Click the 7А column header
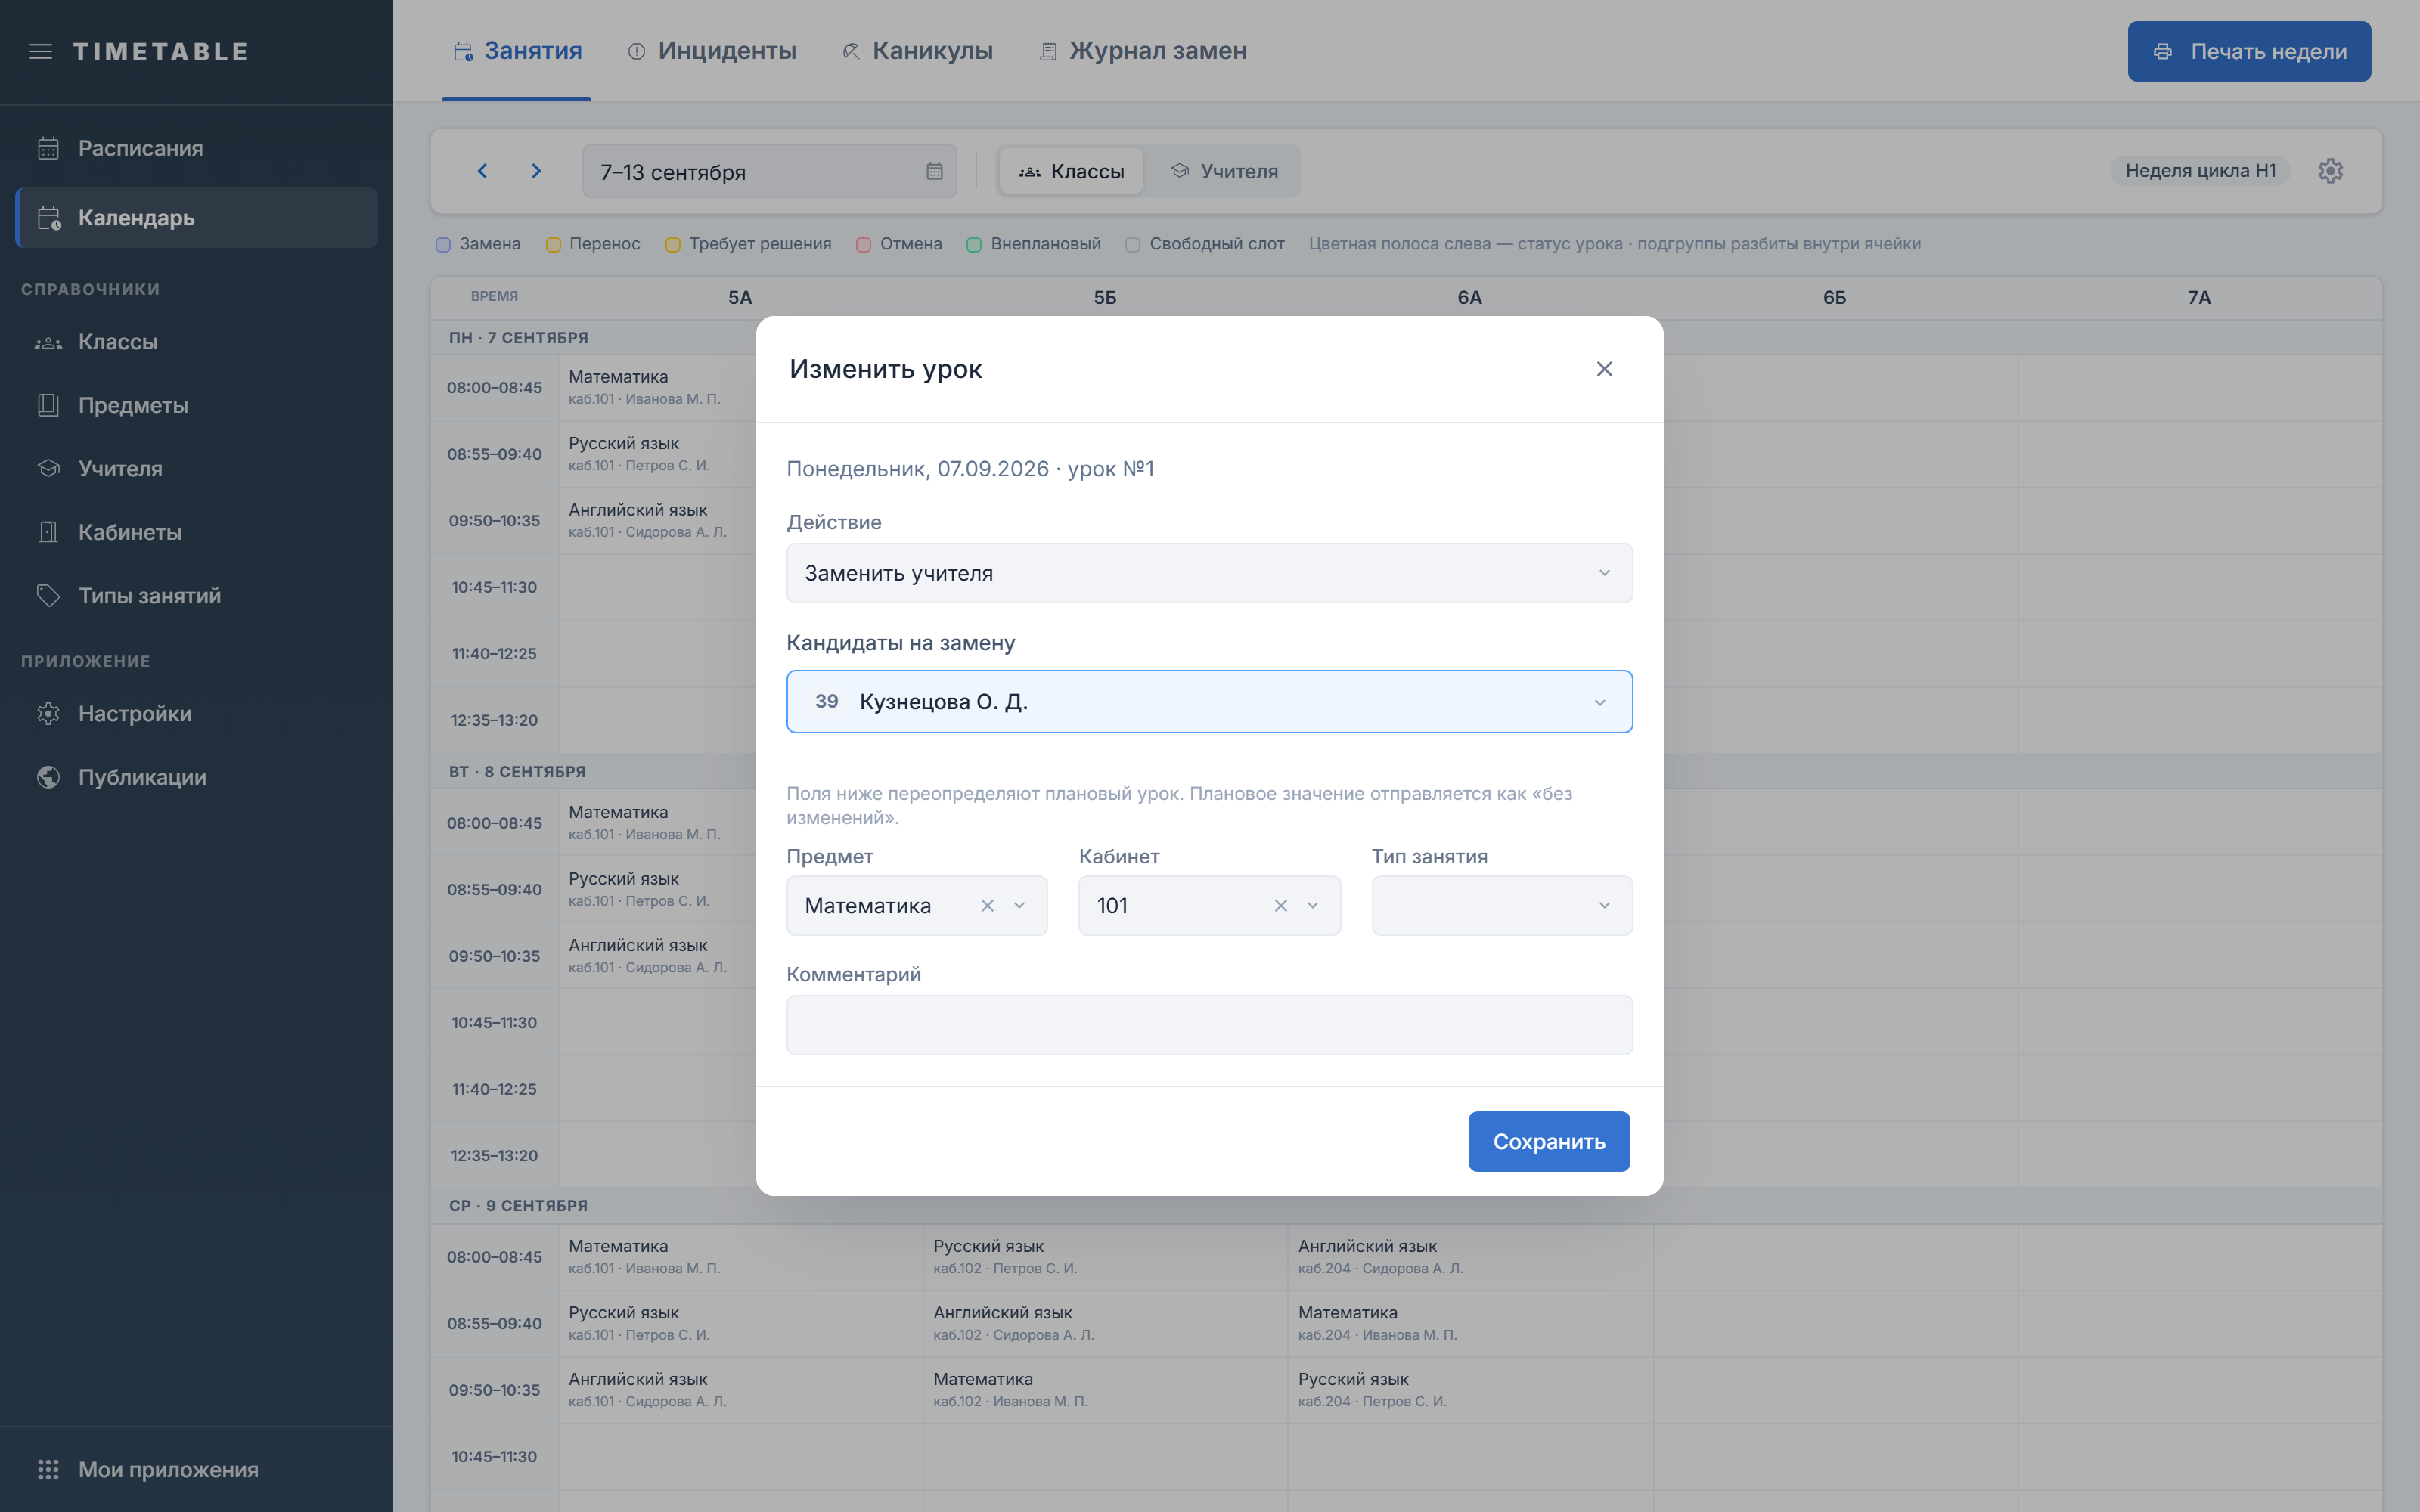This screenshot has height=1512, width=2420. pyautogui.click(x=2199, y=298)
